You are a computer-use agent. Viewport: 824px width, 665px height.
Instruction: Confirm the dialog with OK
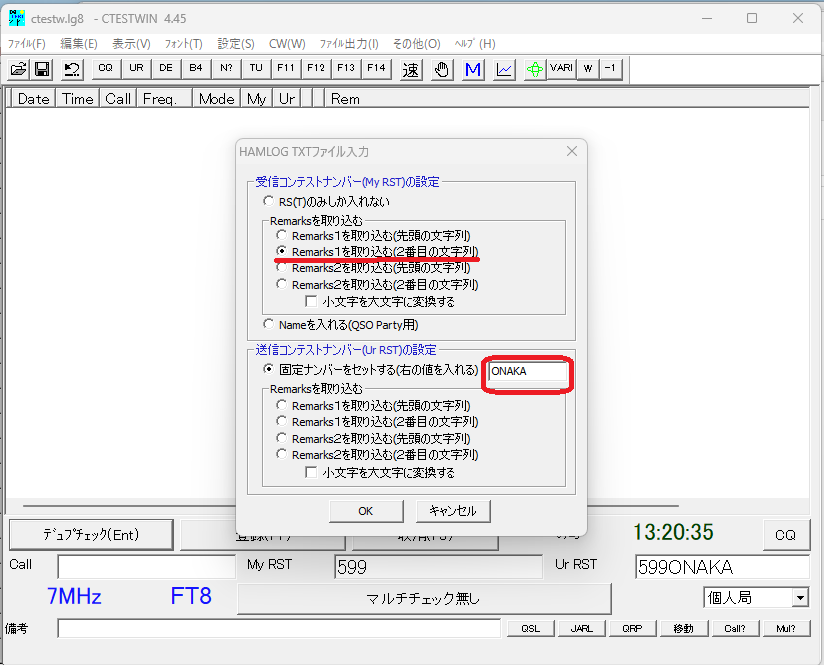click(x=366, y=511)
